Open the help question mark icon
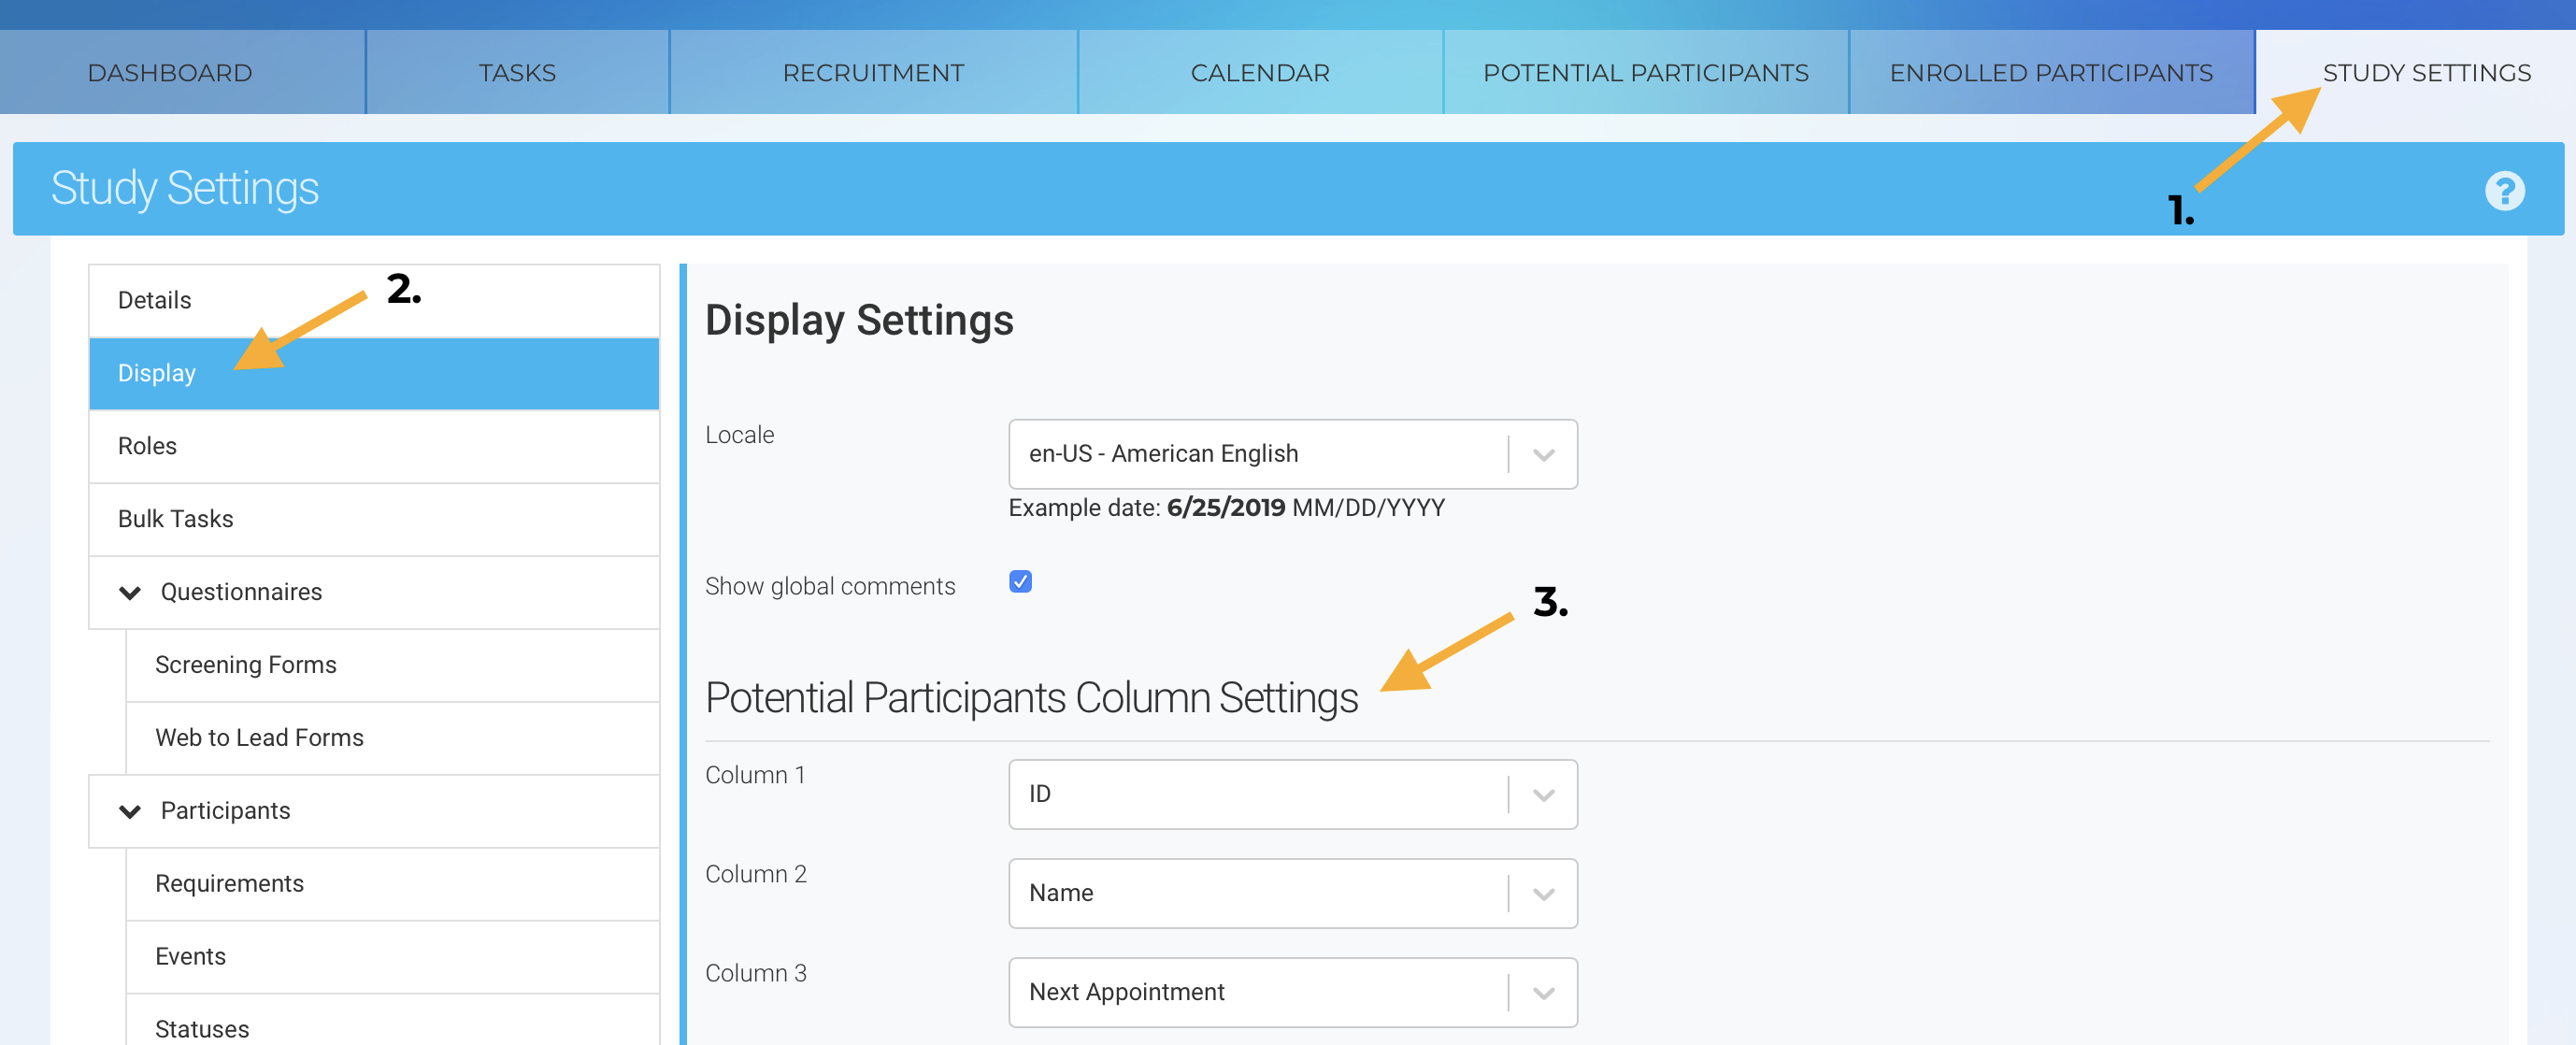The image size is (2576, 1045). click(2503, 190)
